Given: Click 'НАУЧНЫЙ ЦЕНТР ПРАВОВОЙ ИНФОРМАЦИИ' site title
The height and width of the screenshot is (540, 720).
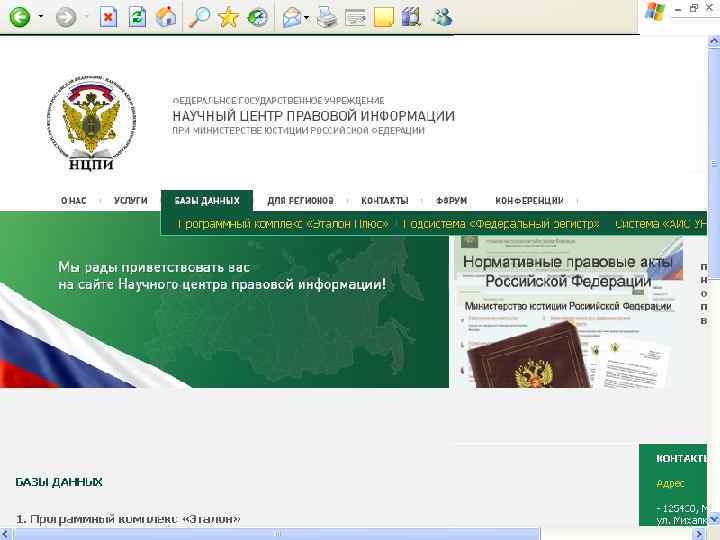Looking at the screenshot, I should pyautogui.click(x=314, y=116).
